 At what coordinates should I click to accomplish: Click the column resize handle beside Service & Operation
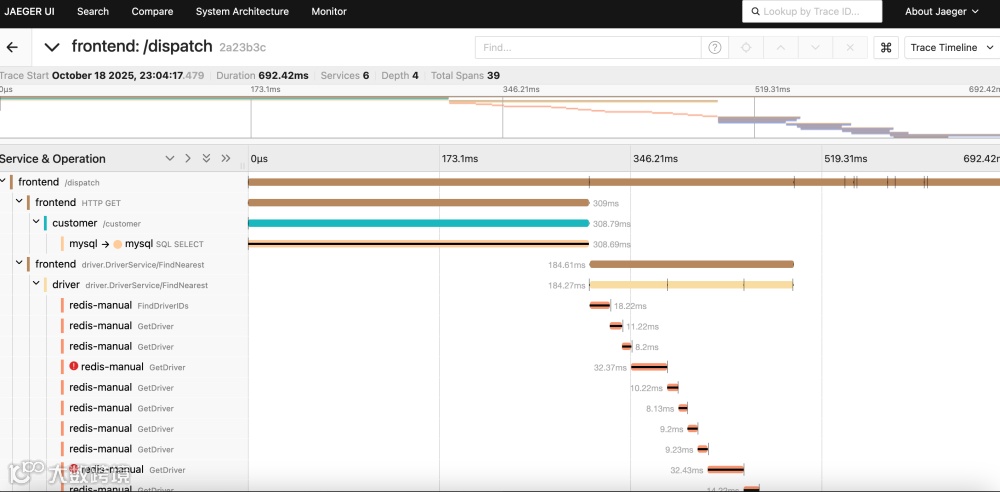pyautogui.click(x=242, y=165)
